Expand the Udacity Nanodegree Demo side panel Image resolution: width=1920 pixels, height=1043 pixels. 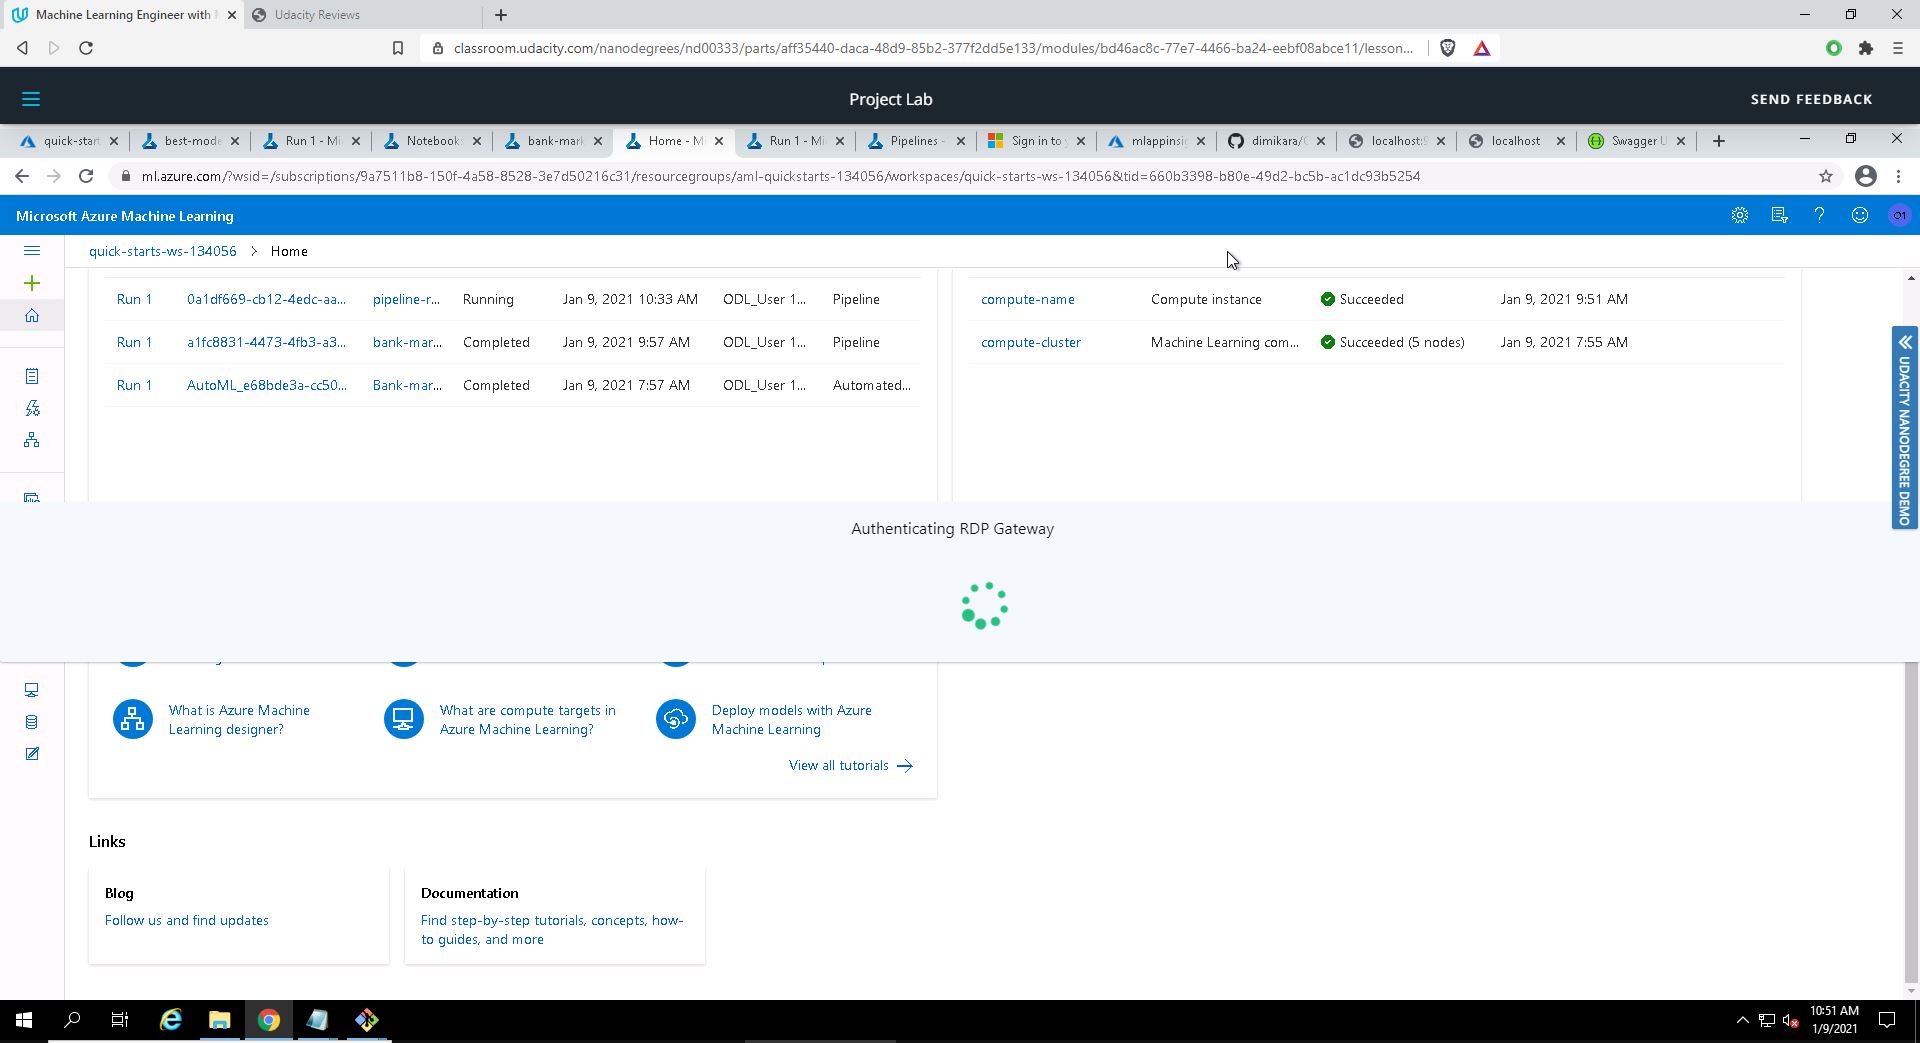point(1904,343)
